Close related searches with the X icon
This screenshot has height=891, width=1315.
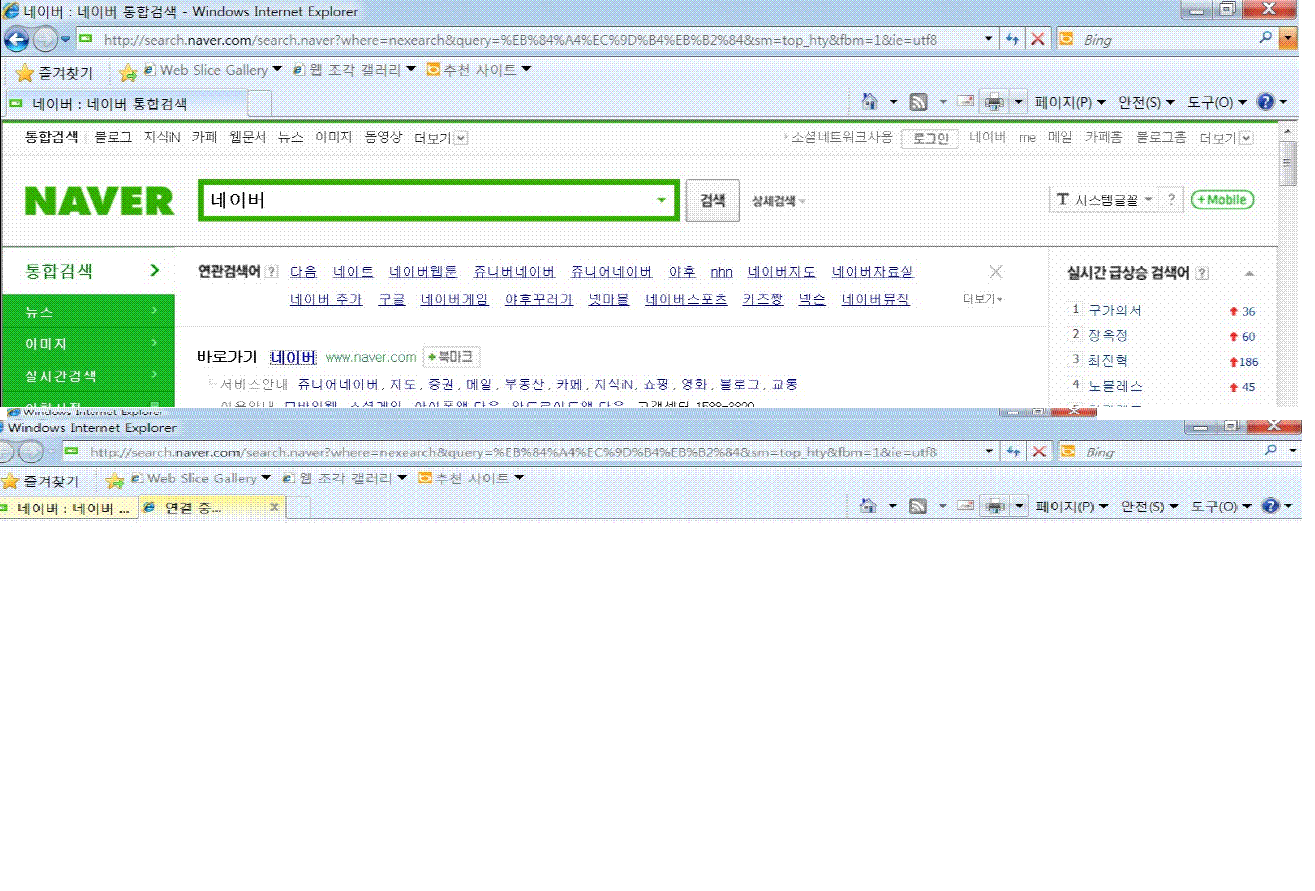[995, 272]
